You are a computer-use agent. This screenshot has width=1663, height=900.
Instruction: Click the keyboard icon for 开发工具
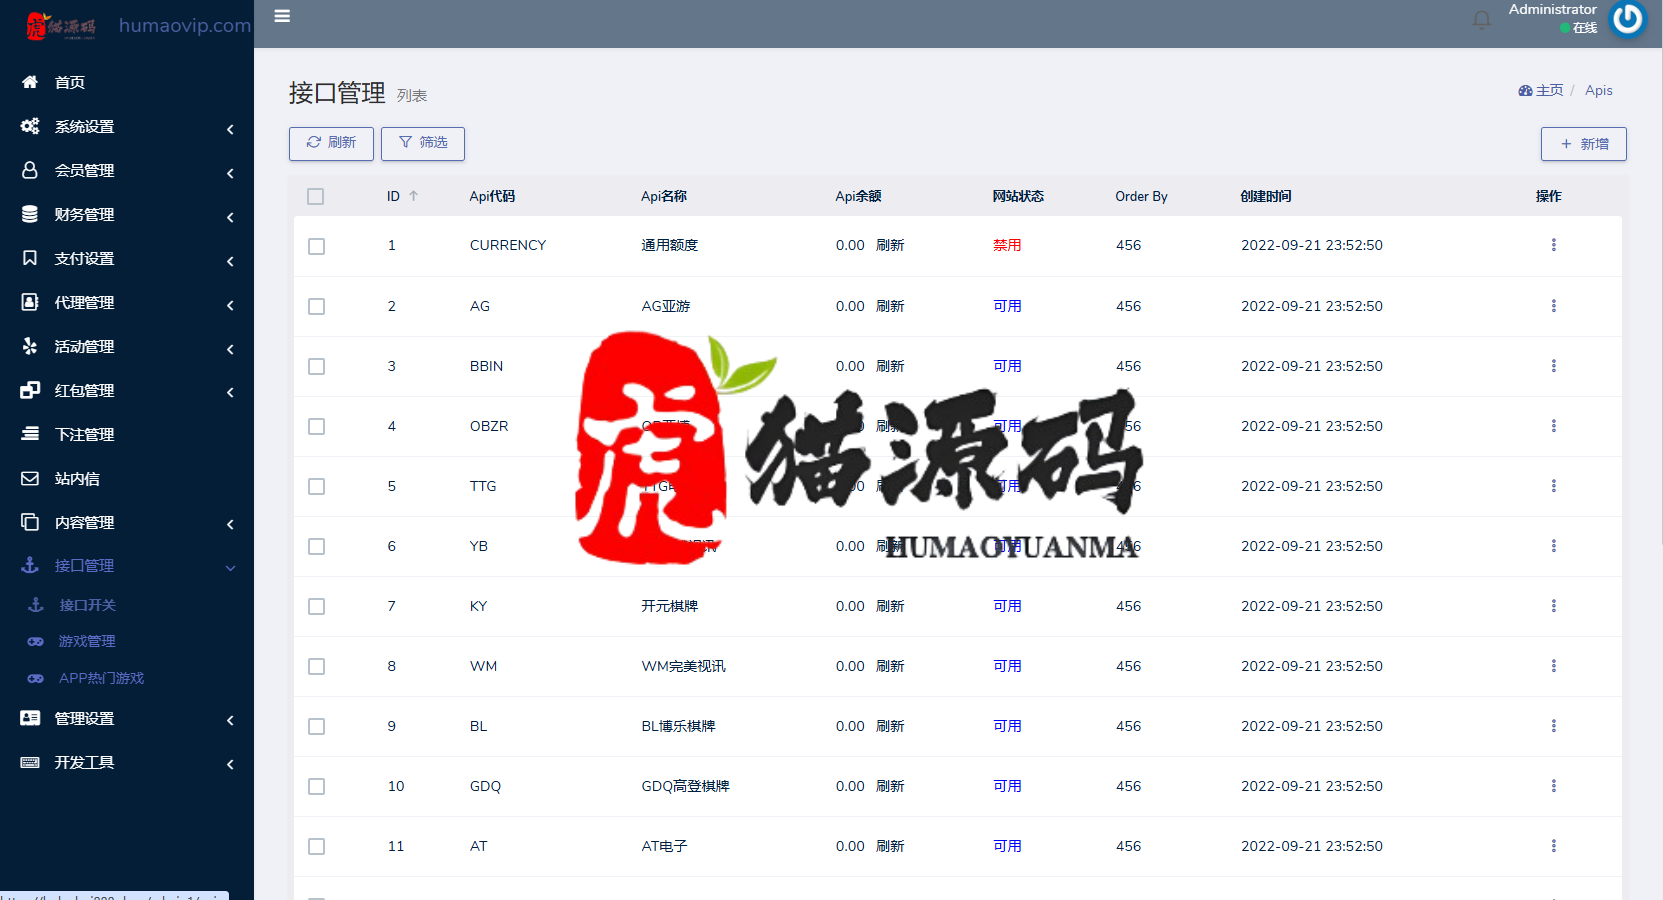coord(30,762)
